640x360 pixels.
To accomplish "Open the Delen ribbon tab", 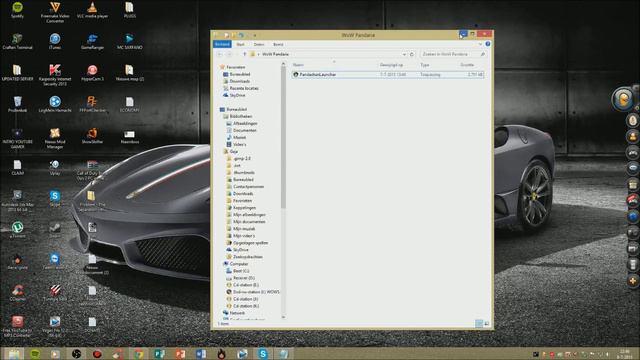I will 259,44.
